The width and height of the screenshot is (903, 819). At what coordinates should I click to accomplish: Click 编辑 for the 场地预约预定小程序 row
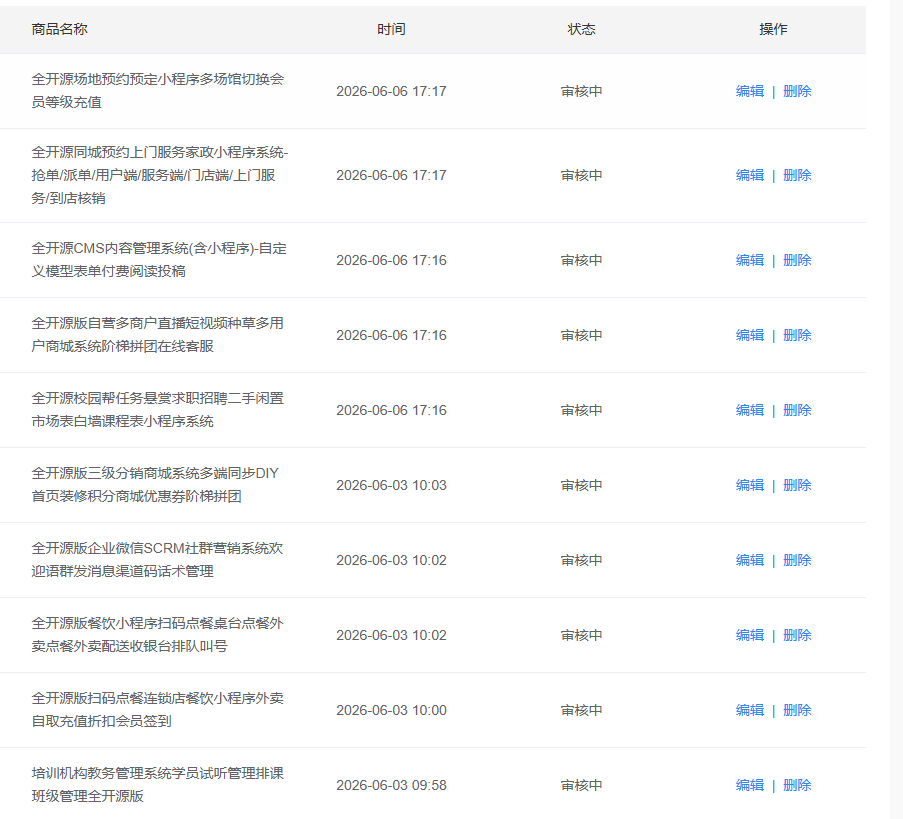(750, 91)
